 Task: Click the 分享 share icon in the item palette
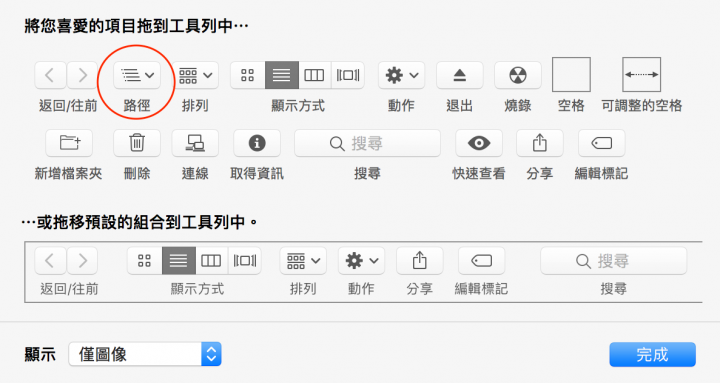540,143
